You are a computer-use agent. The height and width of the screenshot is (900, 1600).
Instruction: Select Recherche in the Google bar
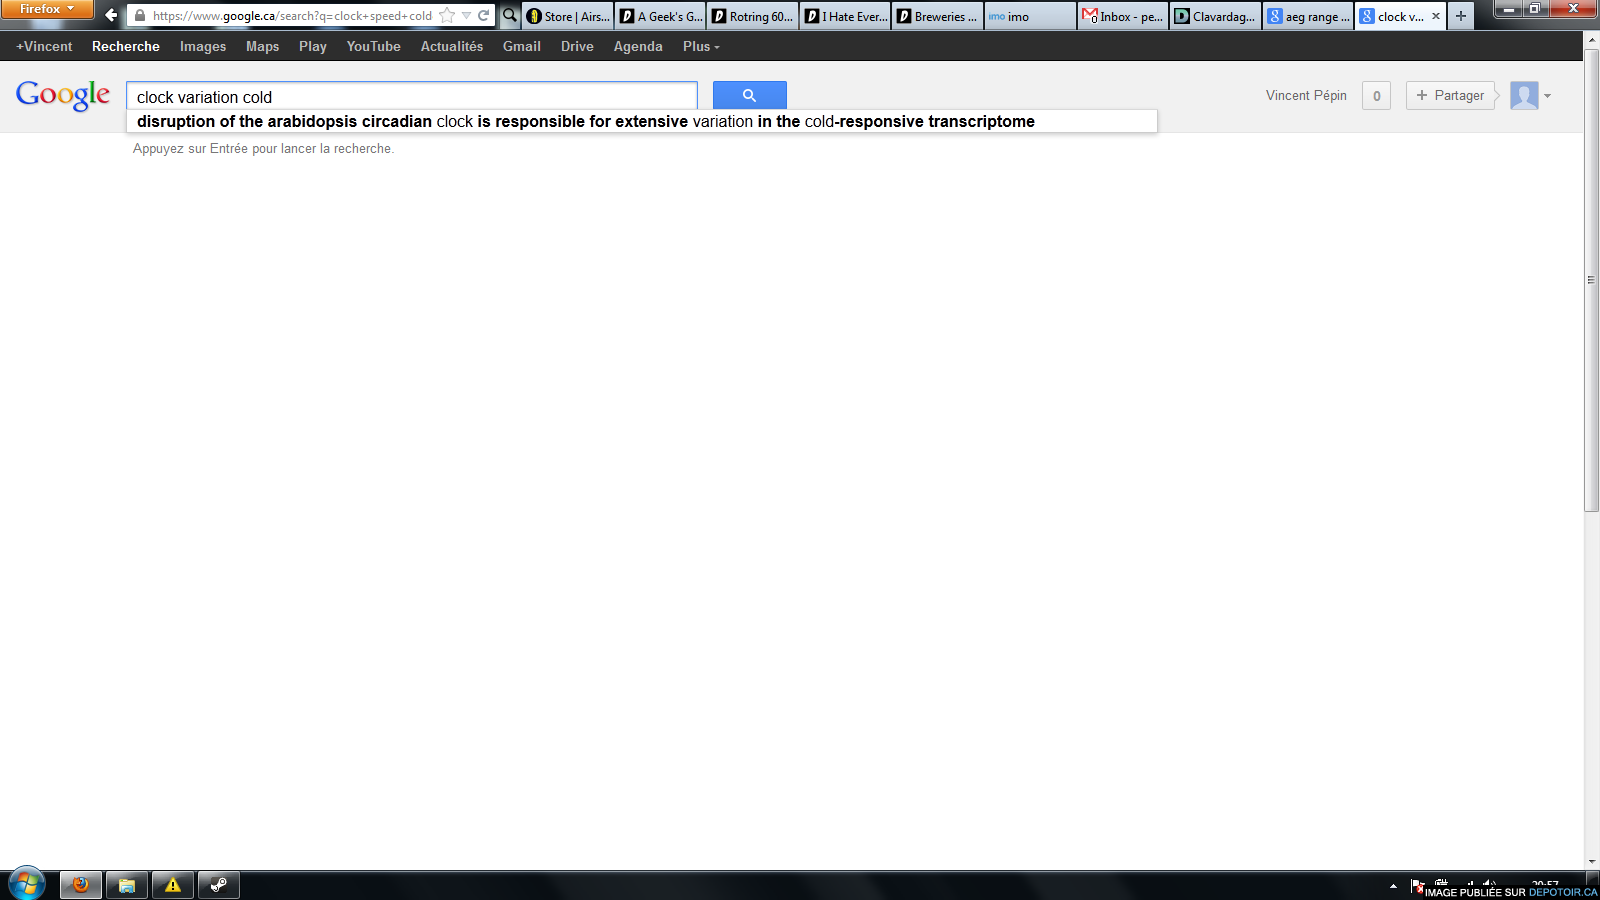click(x=126, y=46)
